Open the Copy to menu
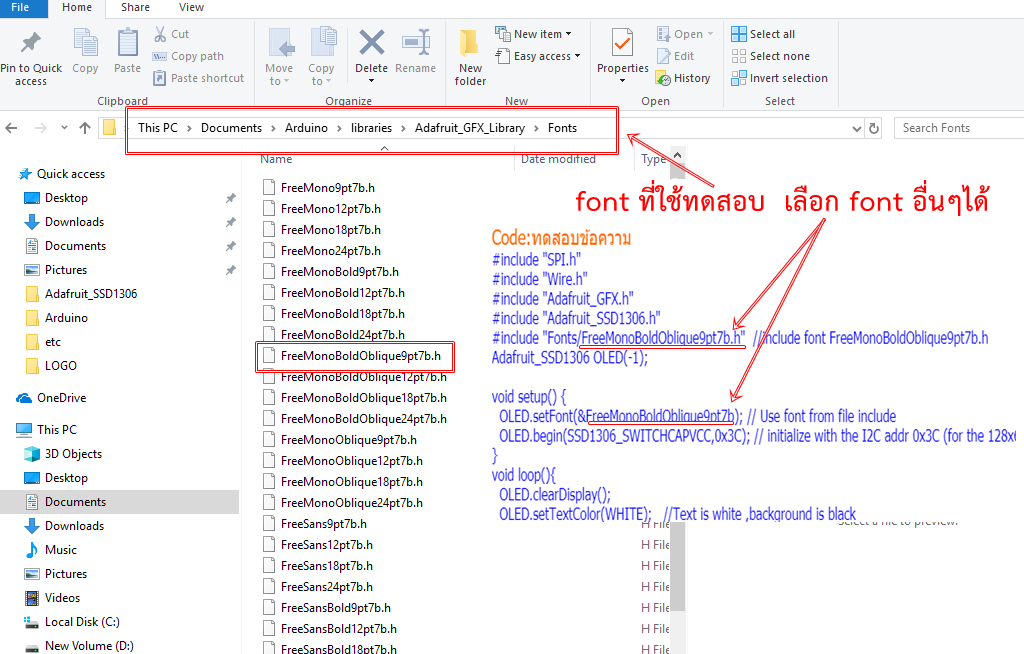Viewport: 1024px width, 654px height. [x=321, y=57]
